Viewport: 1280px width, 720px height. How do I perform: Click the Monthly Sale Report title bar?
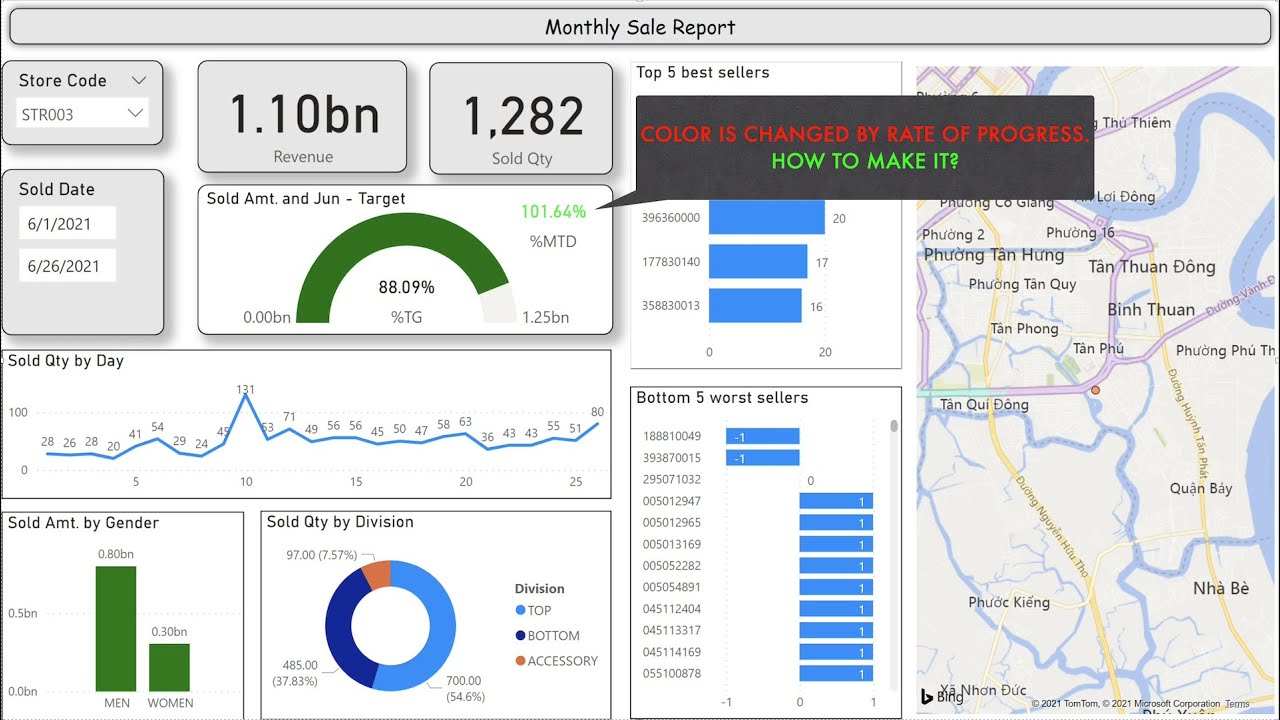click(640, 27)
